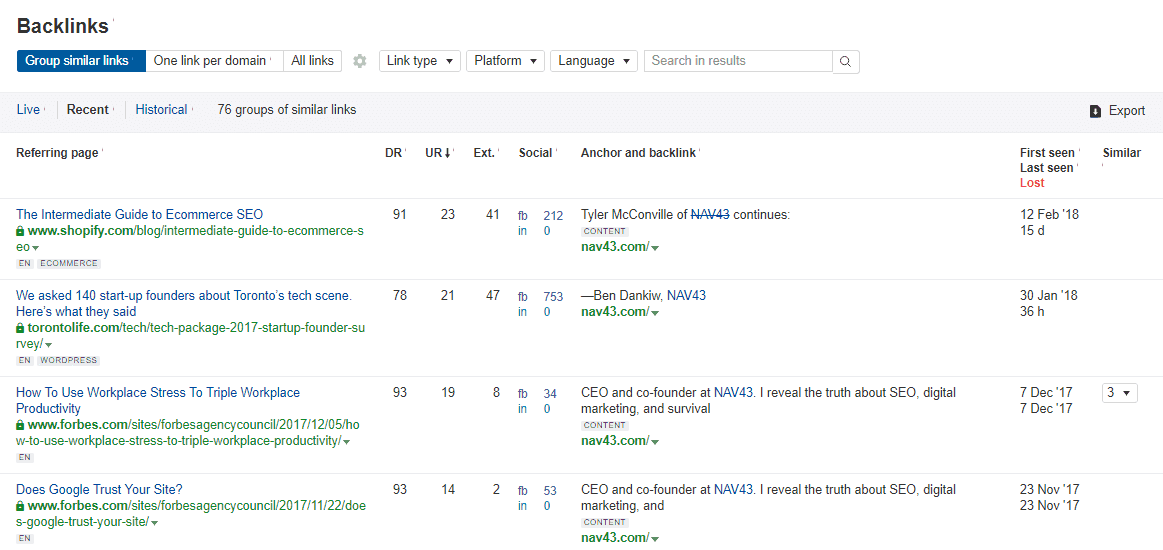Click the Similar column header

[x=1121, y=153]
